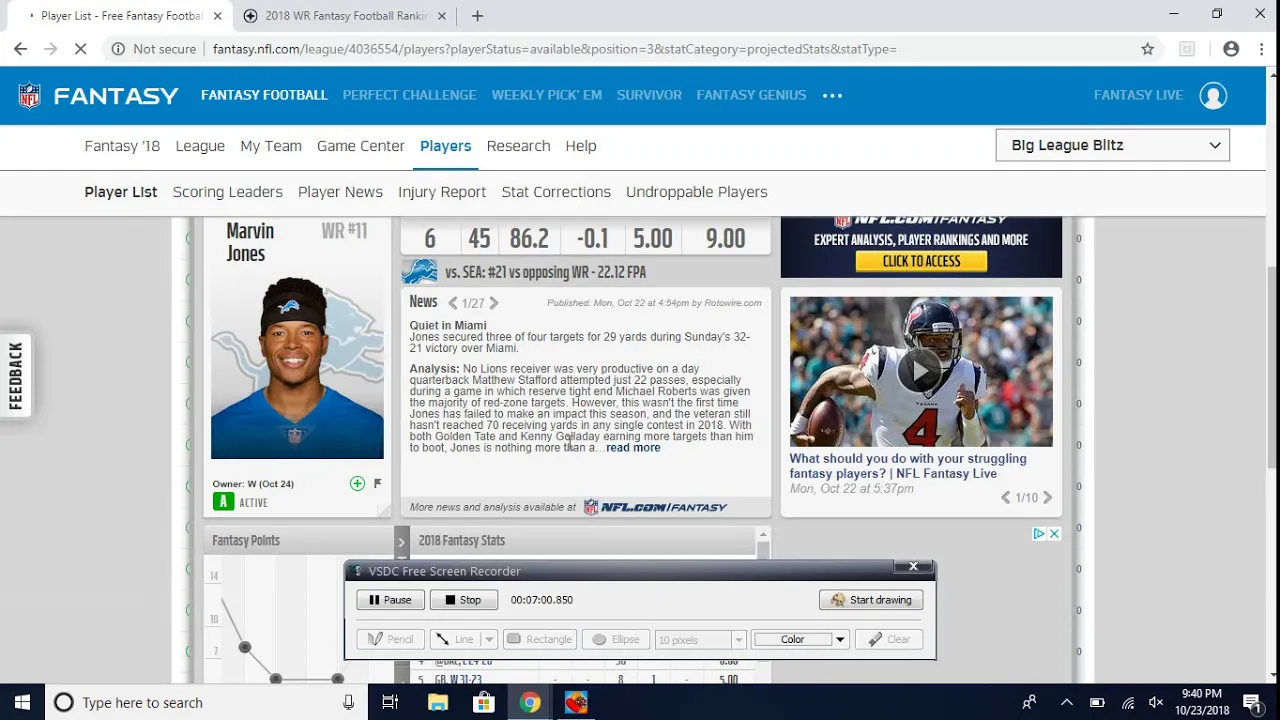Click the watch list flag icon
Screen dimensions: 1280x720
(x=378, y=484)
